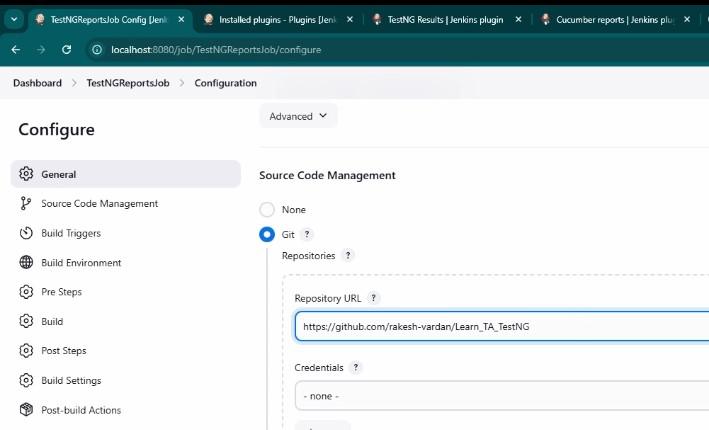Open the Dashboard breadcrumb link

38,83
